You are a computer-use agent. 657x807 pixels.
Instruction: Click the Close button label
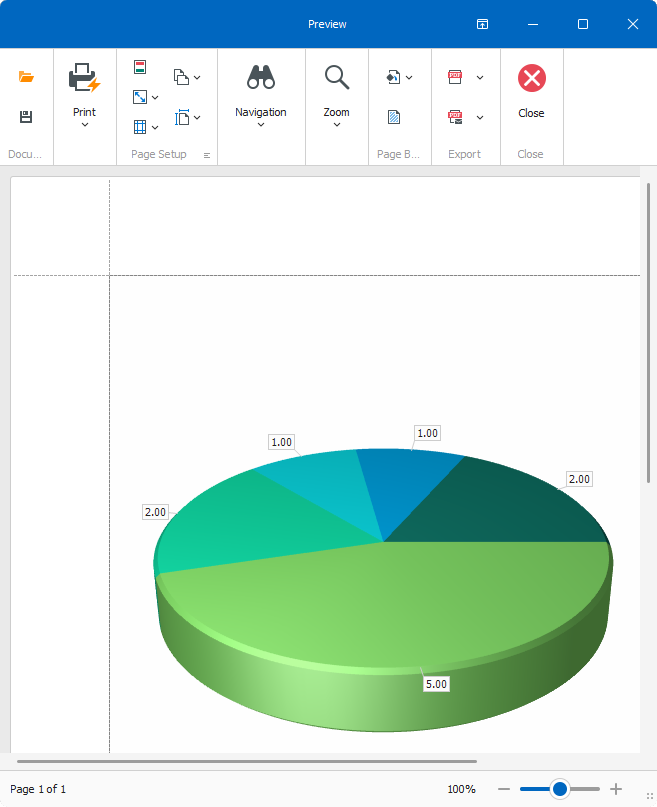531,113
